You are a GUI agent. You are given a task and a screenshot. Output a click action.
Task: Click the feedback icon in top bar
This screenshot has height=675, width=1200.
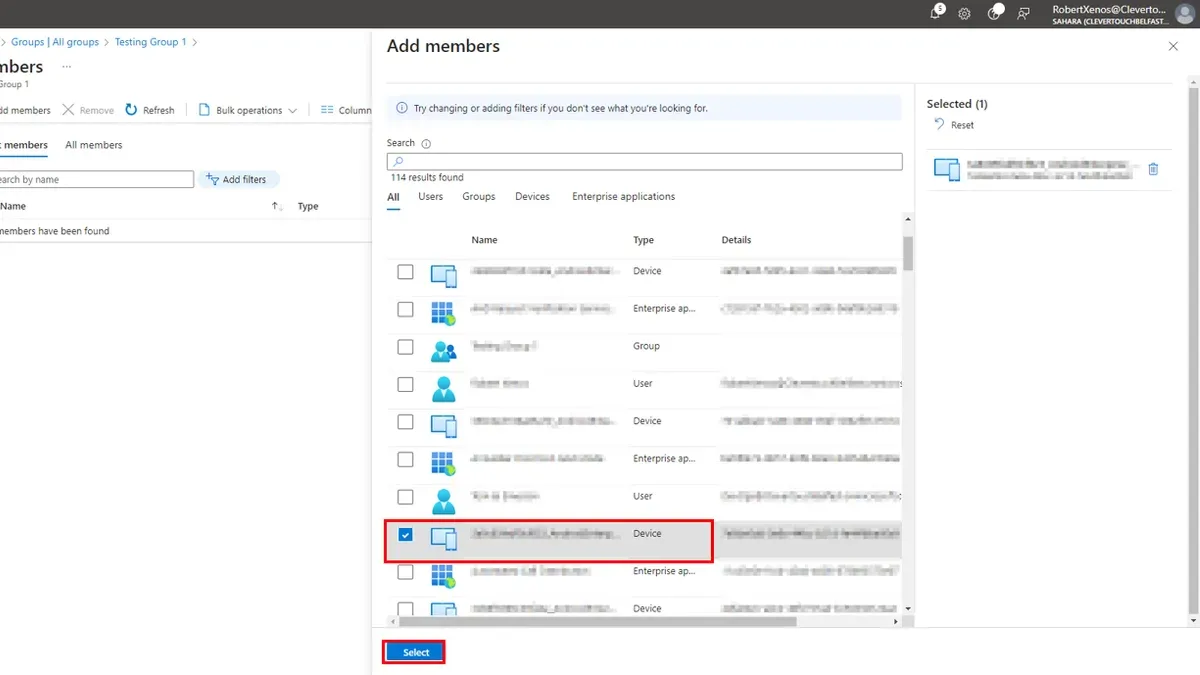1023,13
